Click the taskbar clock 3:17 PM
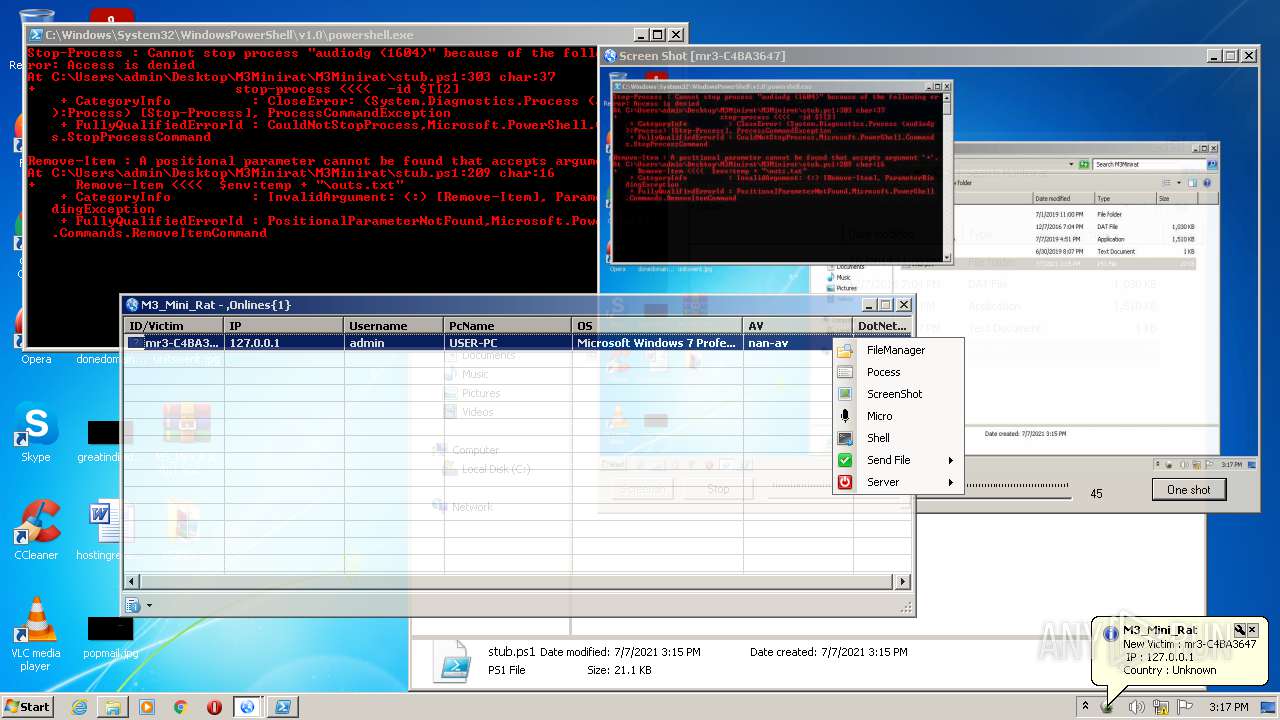Viewport: 1280px width, 720px height. tap(1228, 707)
